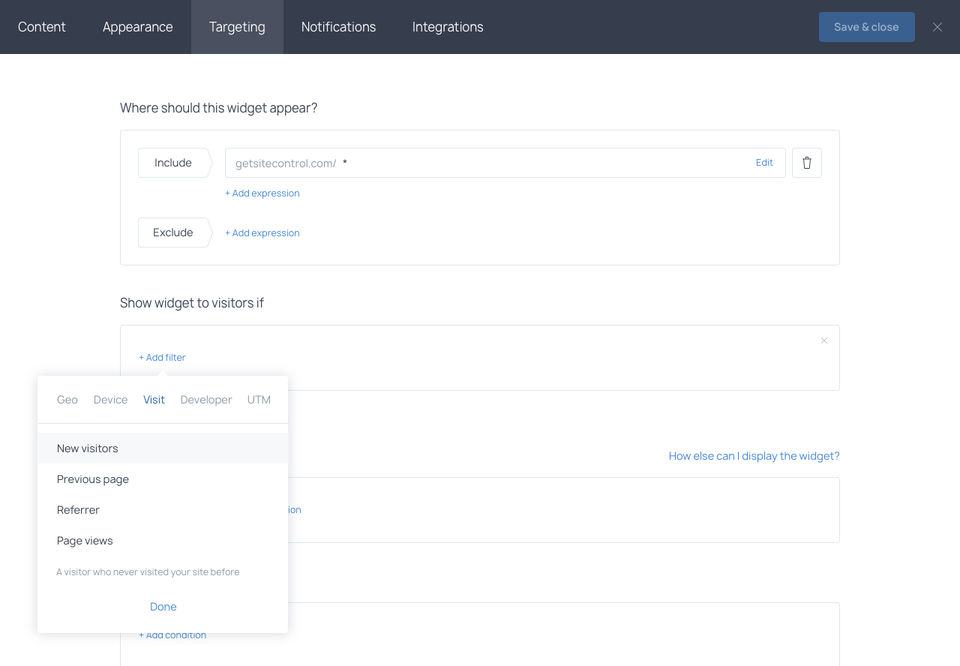Image resolution: width=960 pixels, height=666 pixels.
Task: Open 'How else can I display the widget?' link
Action: tap(754, 456)
